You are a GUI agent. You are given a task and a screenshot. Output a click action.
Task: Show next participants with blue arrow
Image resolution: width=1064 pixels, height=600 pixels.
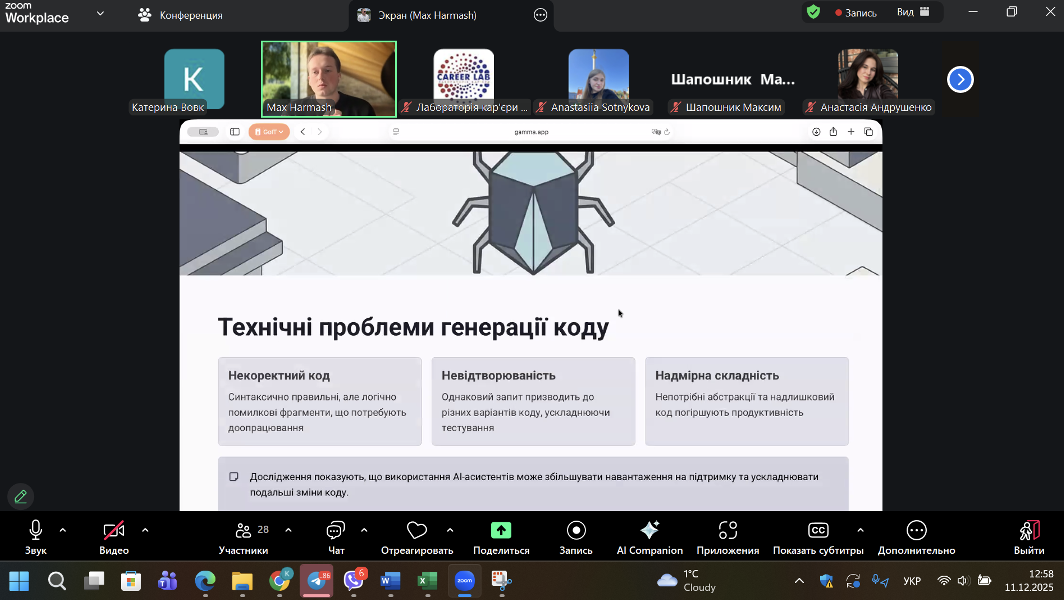[x=960, y=79]
